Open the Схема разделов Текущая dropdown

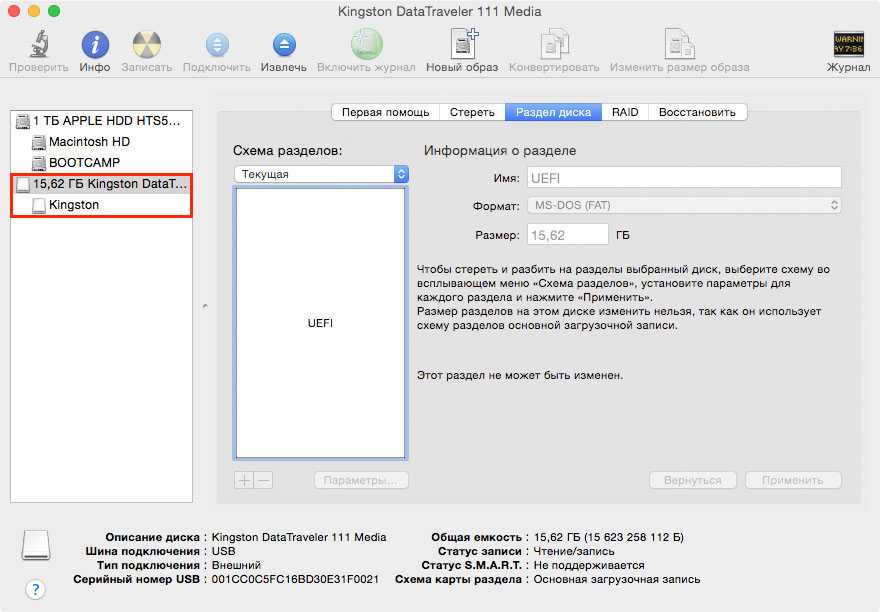321,174
